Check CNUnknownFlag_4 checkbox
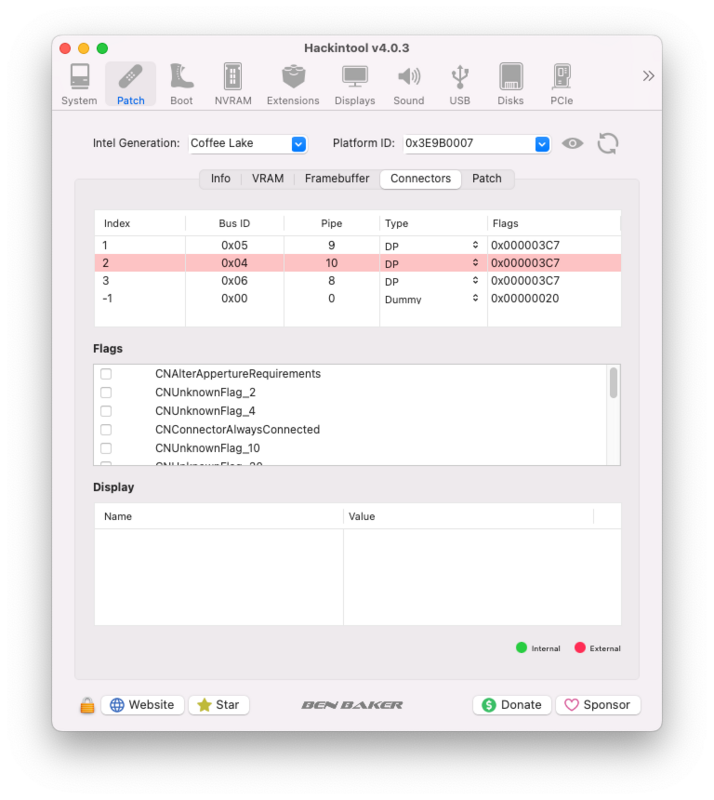The width and height of the screenshot is (714, 800). pyautogui.click(x=106, y=411)
